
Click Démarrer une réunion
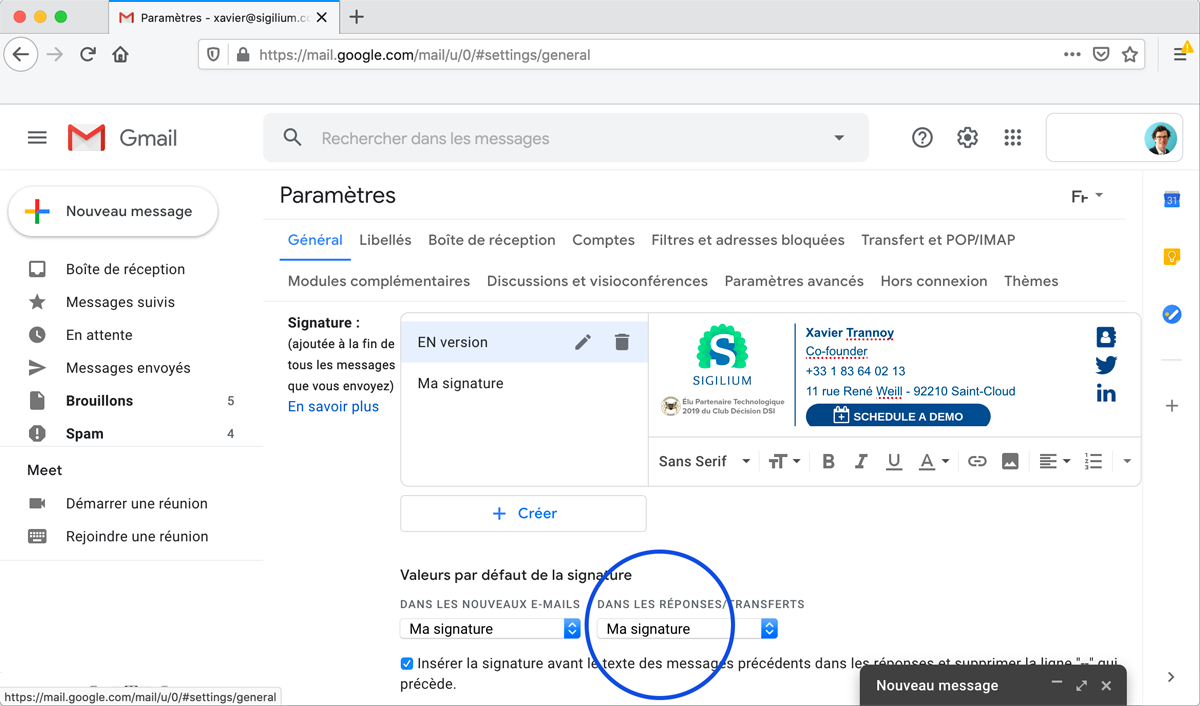(x=137, y=503)
